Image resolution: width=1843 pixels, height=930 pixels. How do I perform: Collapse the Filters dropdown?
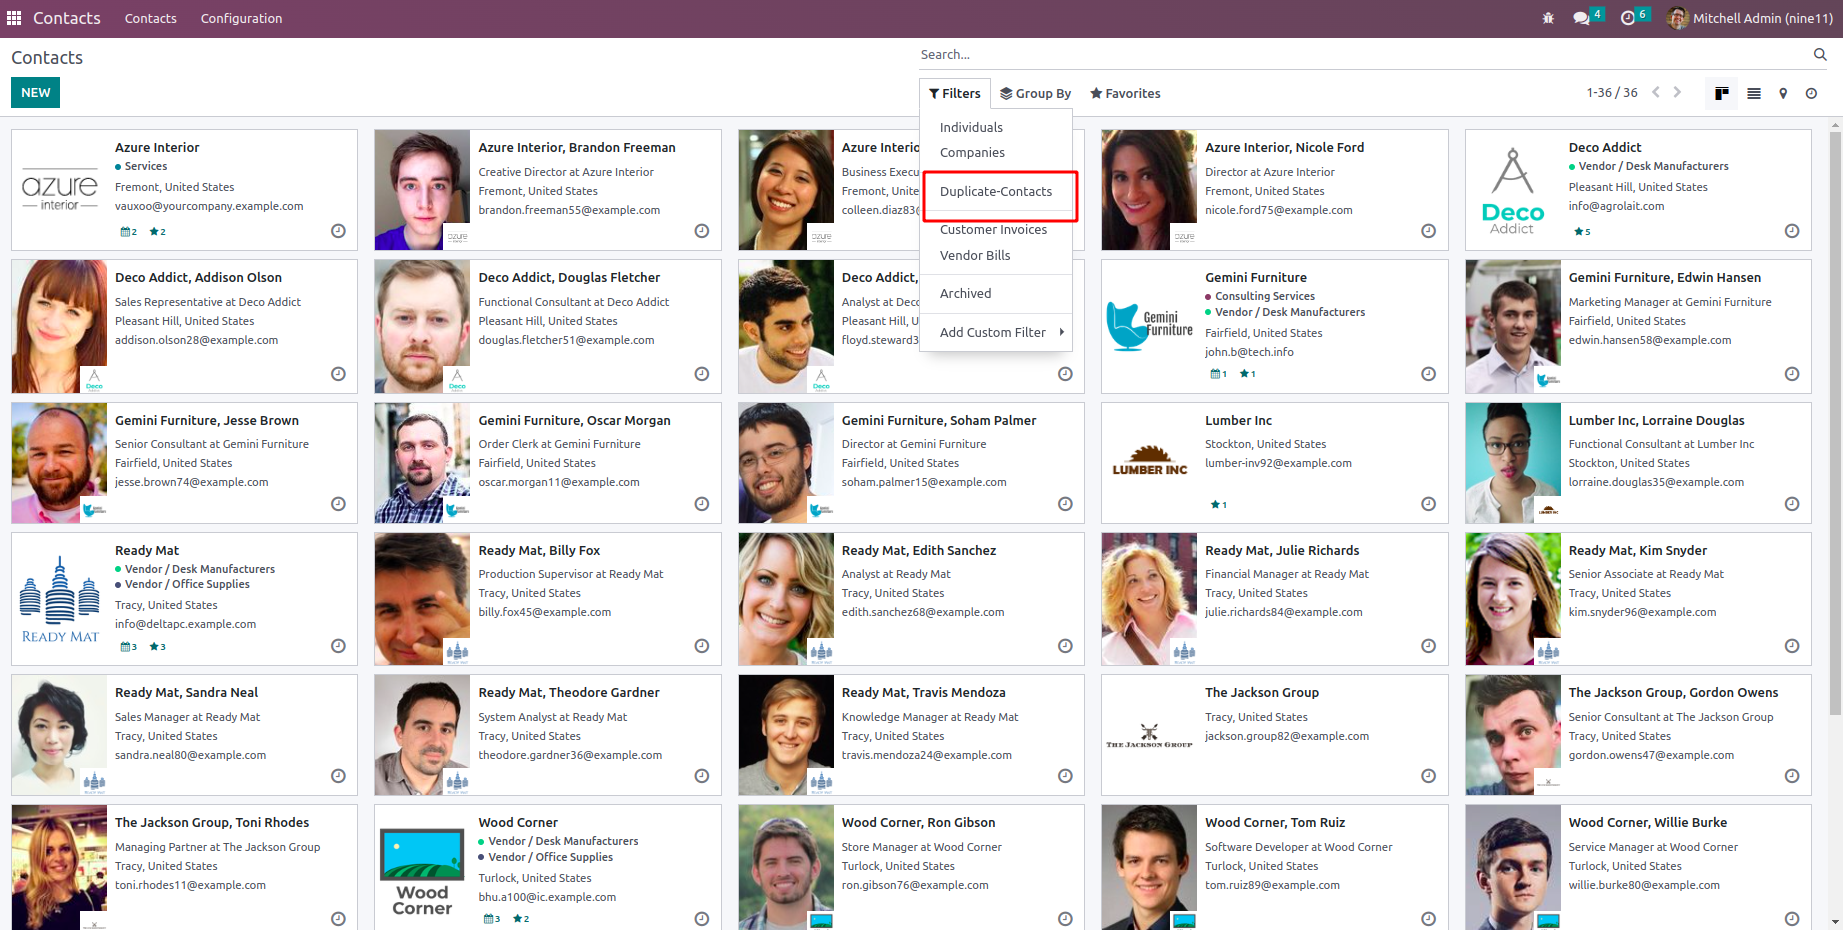955,93
